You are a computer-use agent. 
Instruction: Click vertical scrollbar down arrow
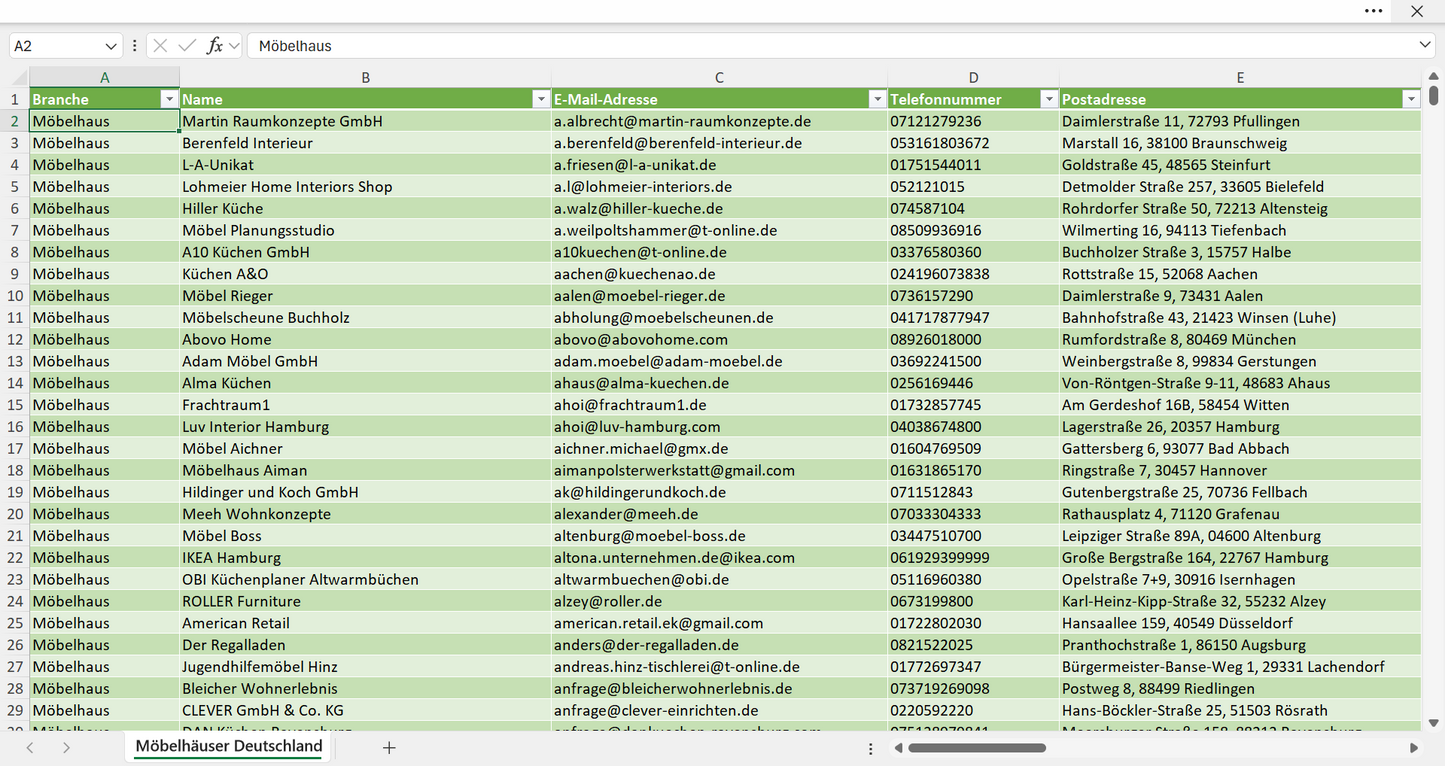pos(1433,722)
